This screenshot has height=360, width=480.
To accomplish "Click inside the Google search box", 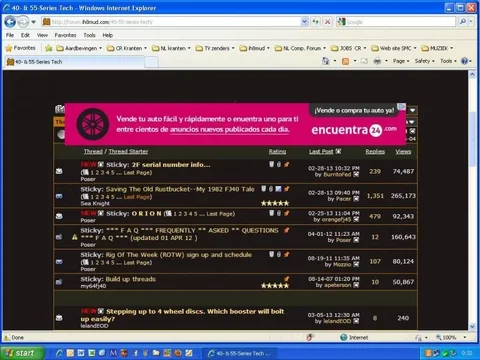I will tap(397, 22).
